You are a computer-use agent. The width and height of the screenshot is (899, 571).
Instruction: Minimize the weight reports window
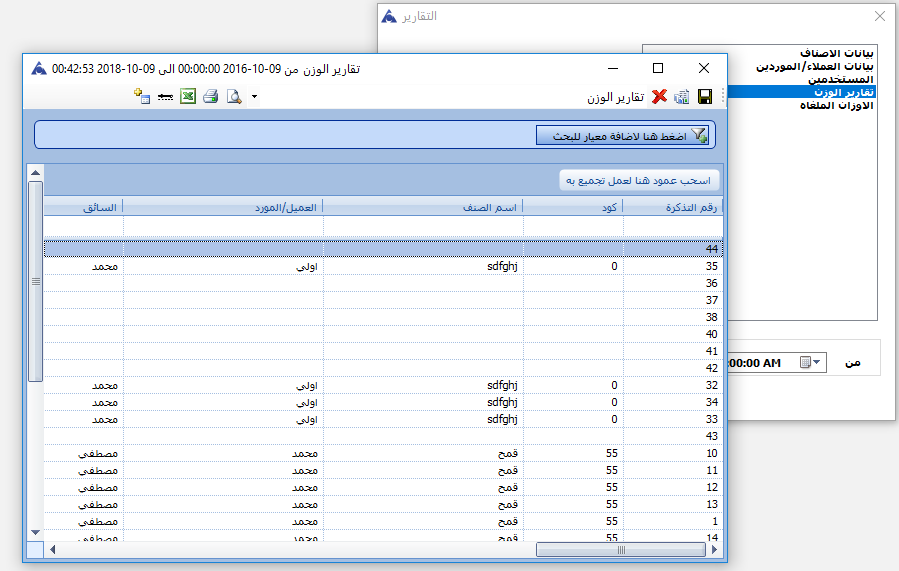(x=613, y=68)
